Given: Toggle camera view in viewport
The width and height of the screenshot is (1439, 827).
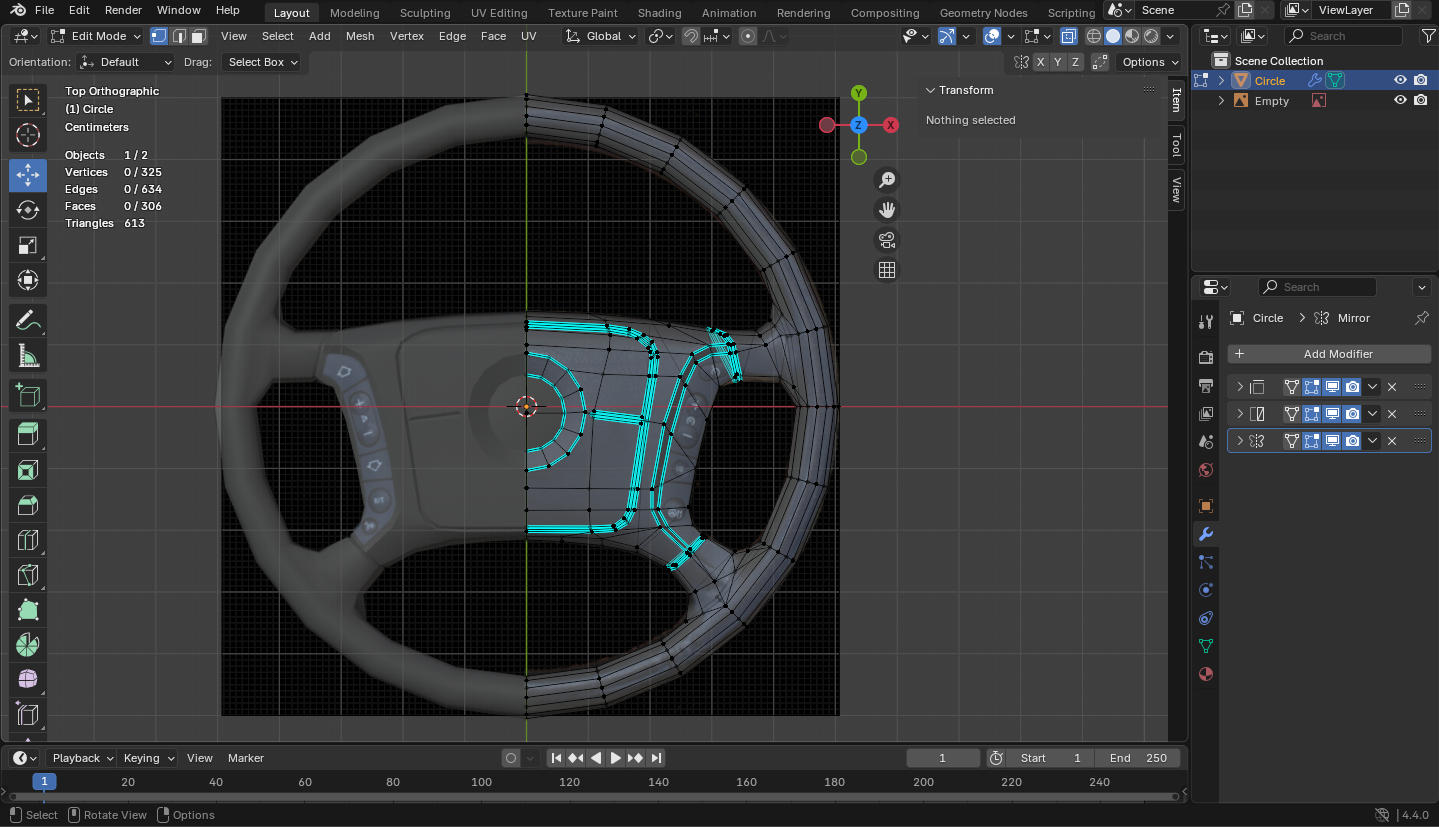Looking at the screenshot, I should click(x=886, y=240).
